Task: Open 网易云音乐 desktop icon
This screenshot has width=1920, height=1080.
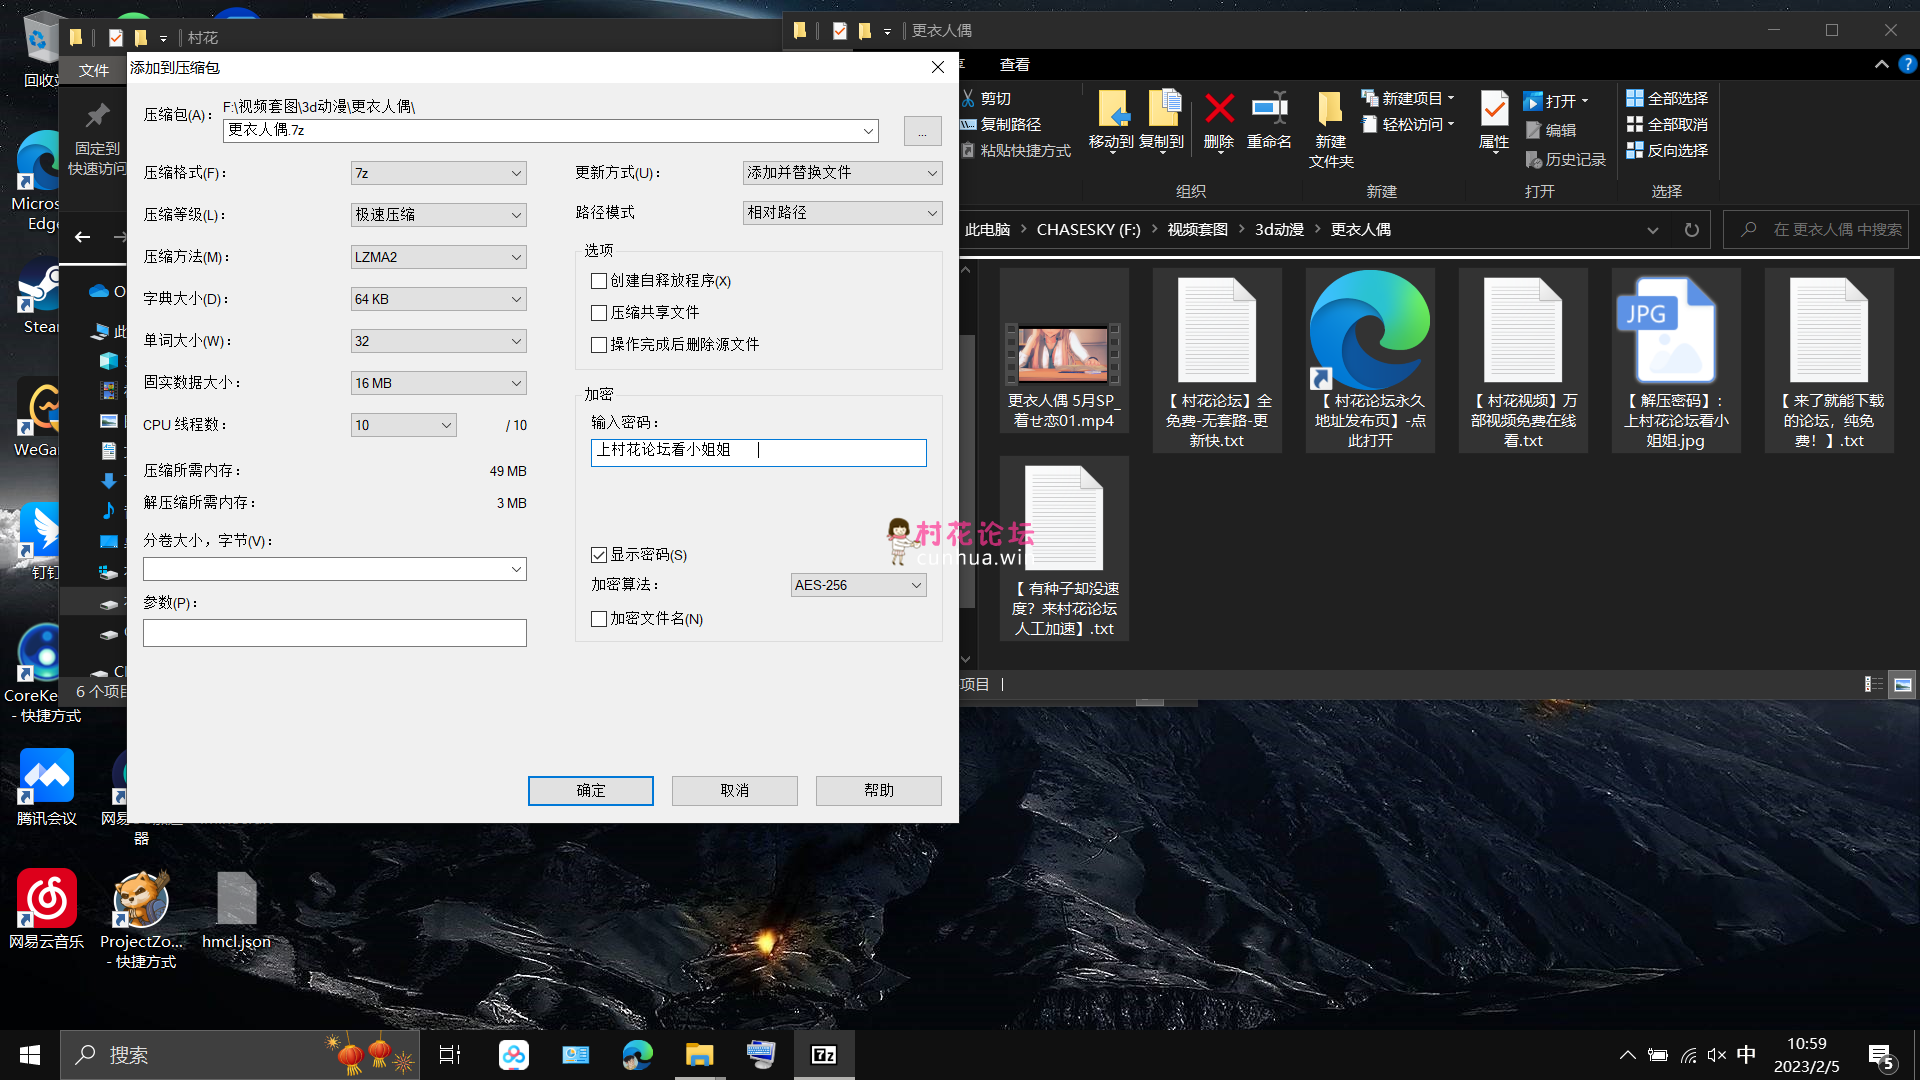Action: [46, 908]
